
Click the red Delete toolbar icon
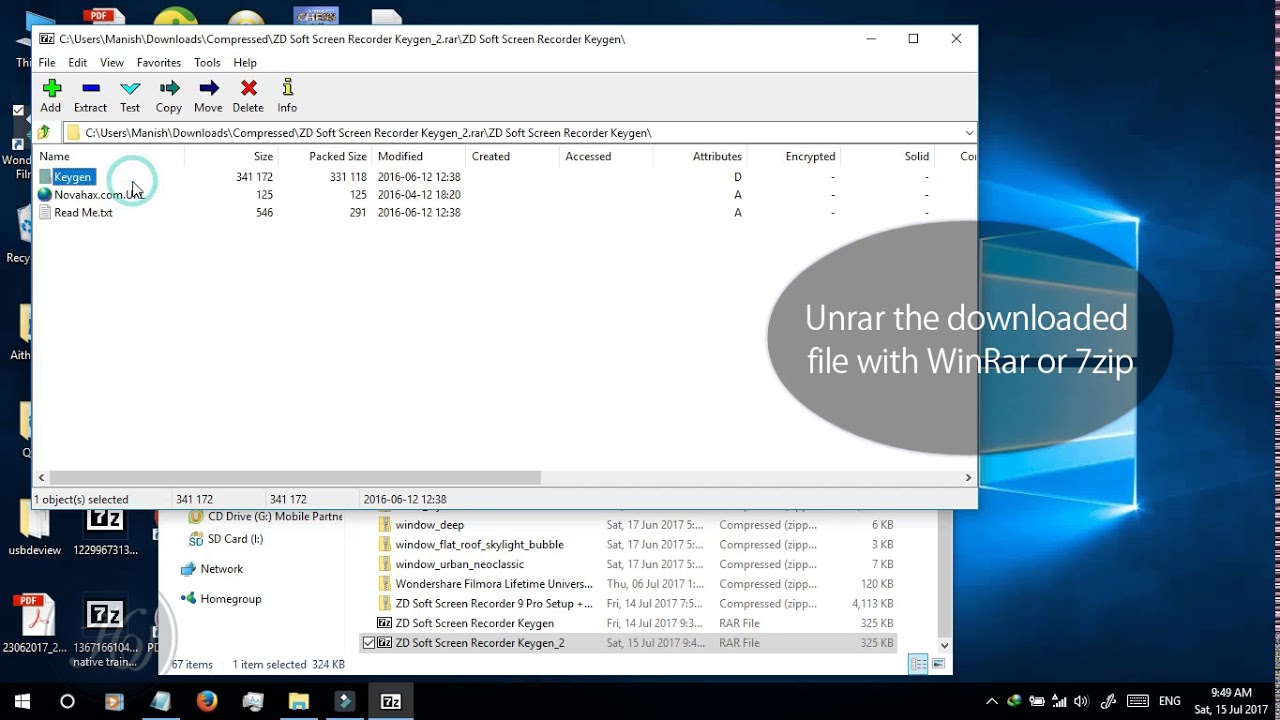[x=248, y=96]
